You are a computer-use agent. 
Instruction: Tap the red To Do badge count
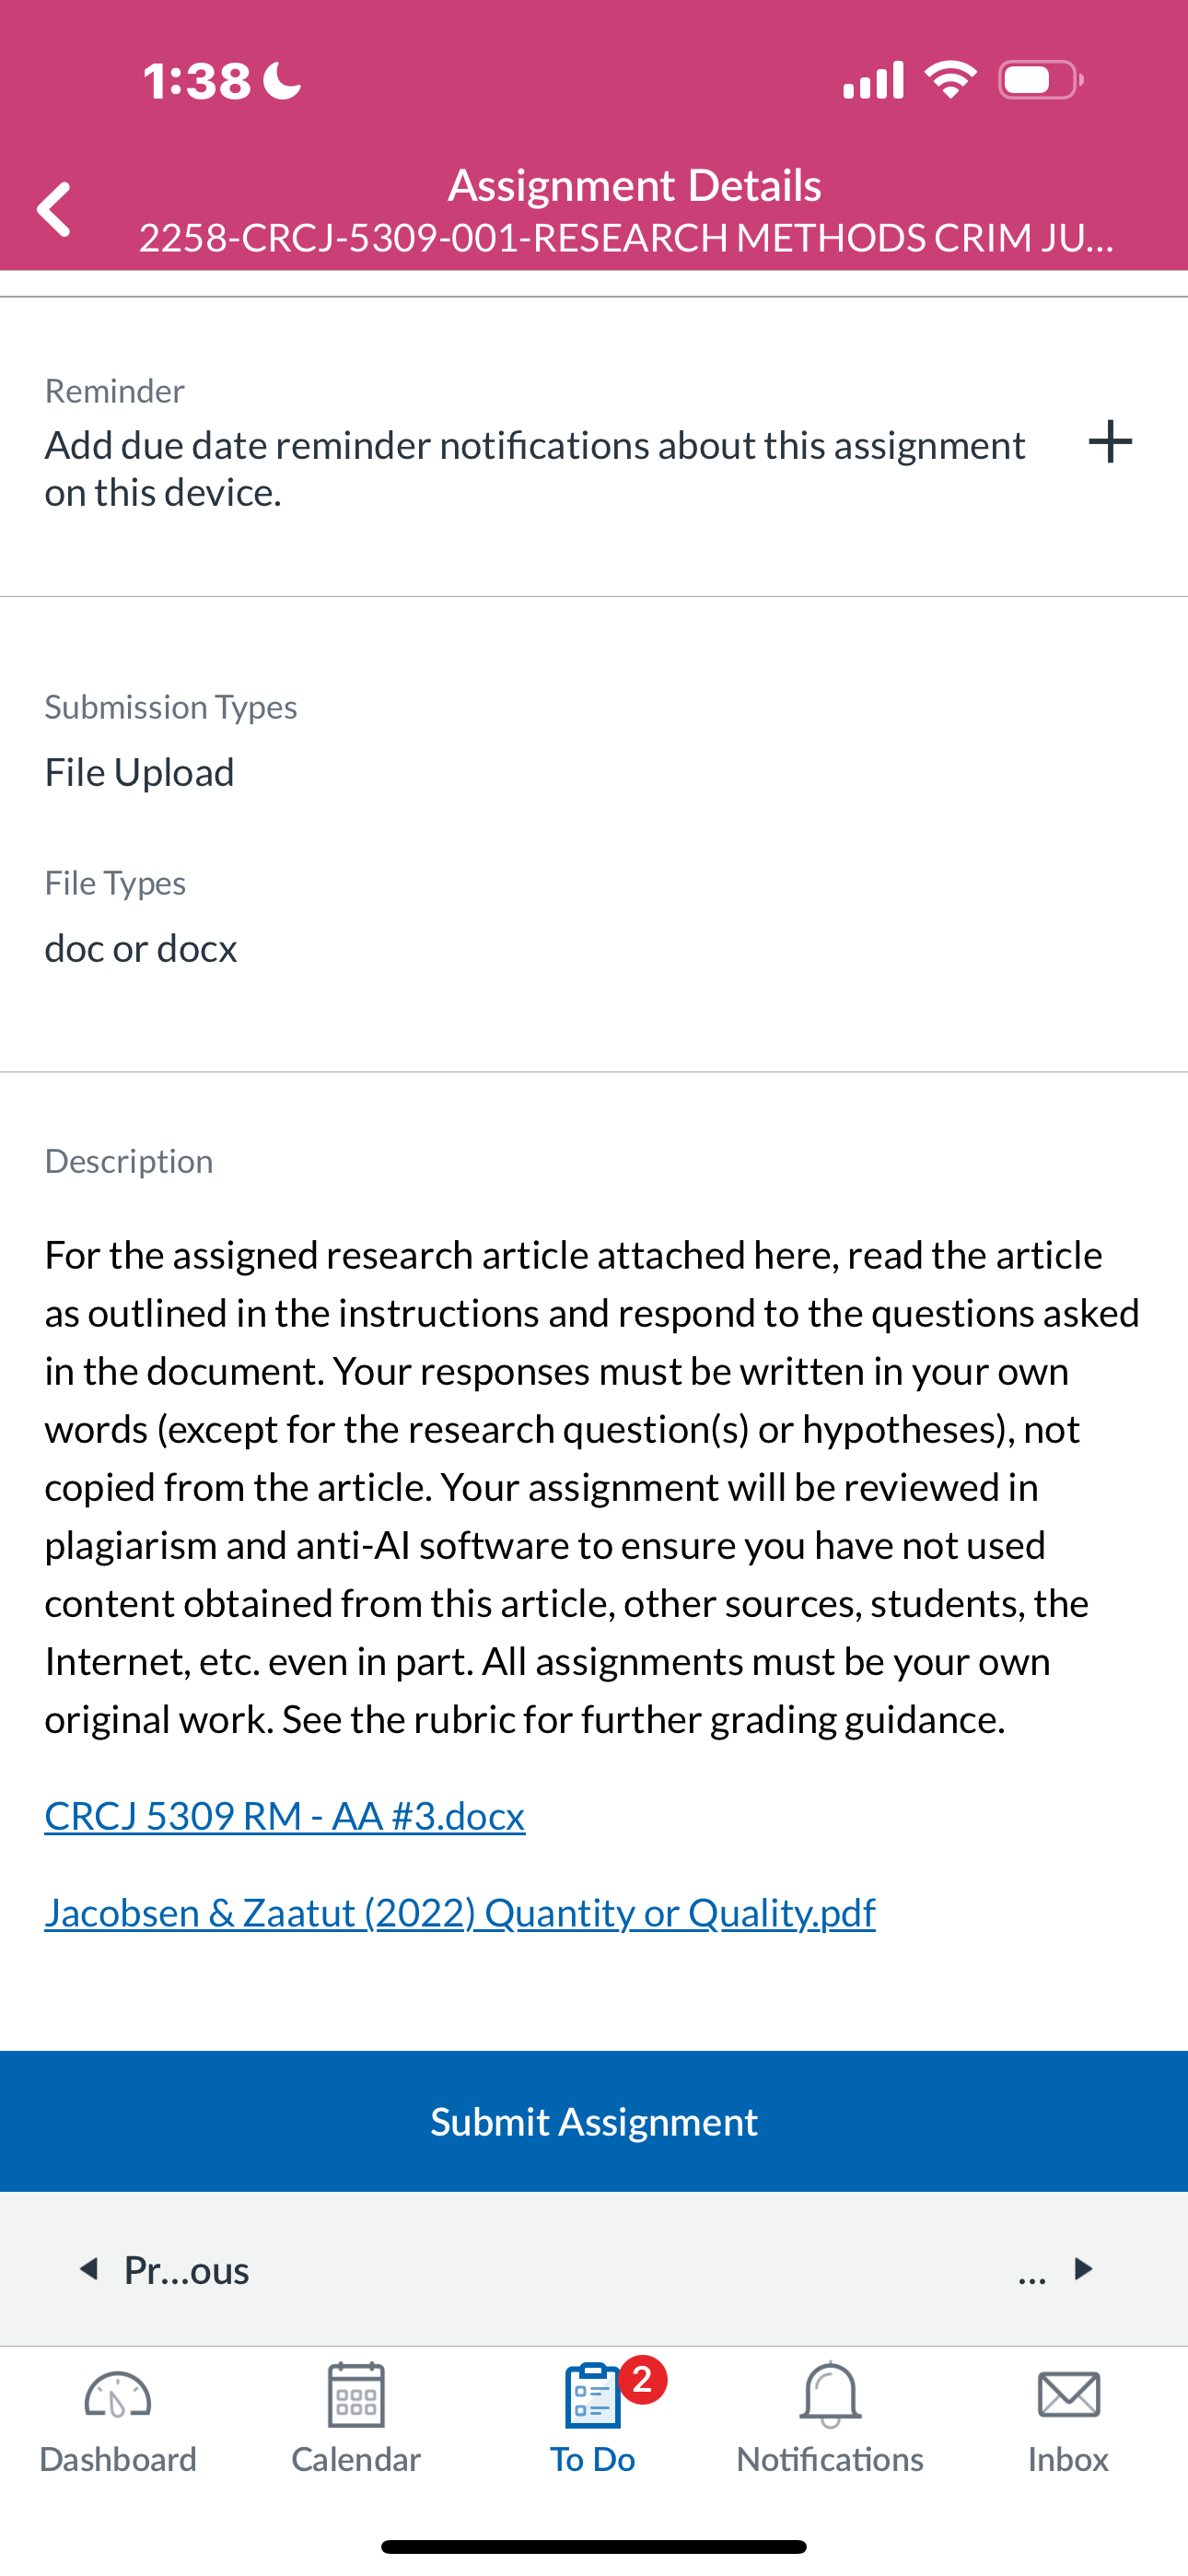click(642, 2379)
